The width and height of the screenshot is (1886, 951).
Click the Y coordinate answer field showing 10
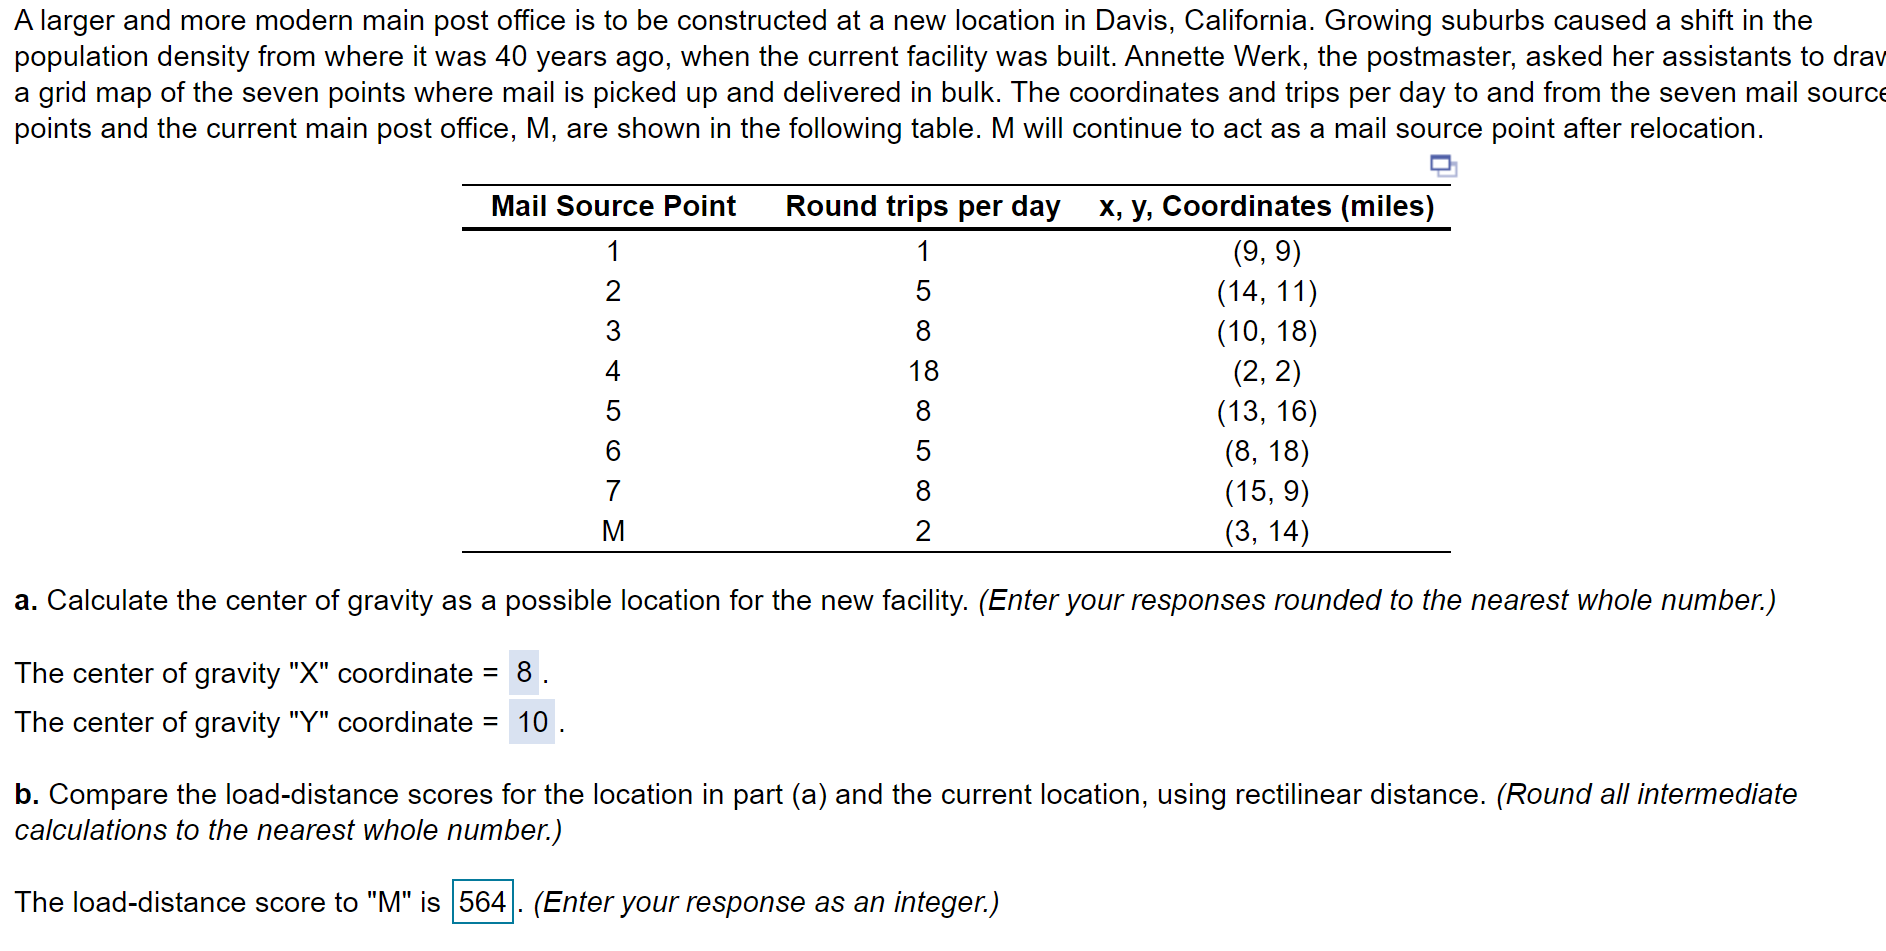tap(530, 722)
